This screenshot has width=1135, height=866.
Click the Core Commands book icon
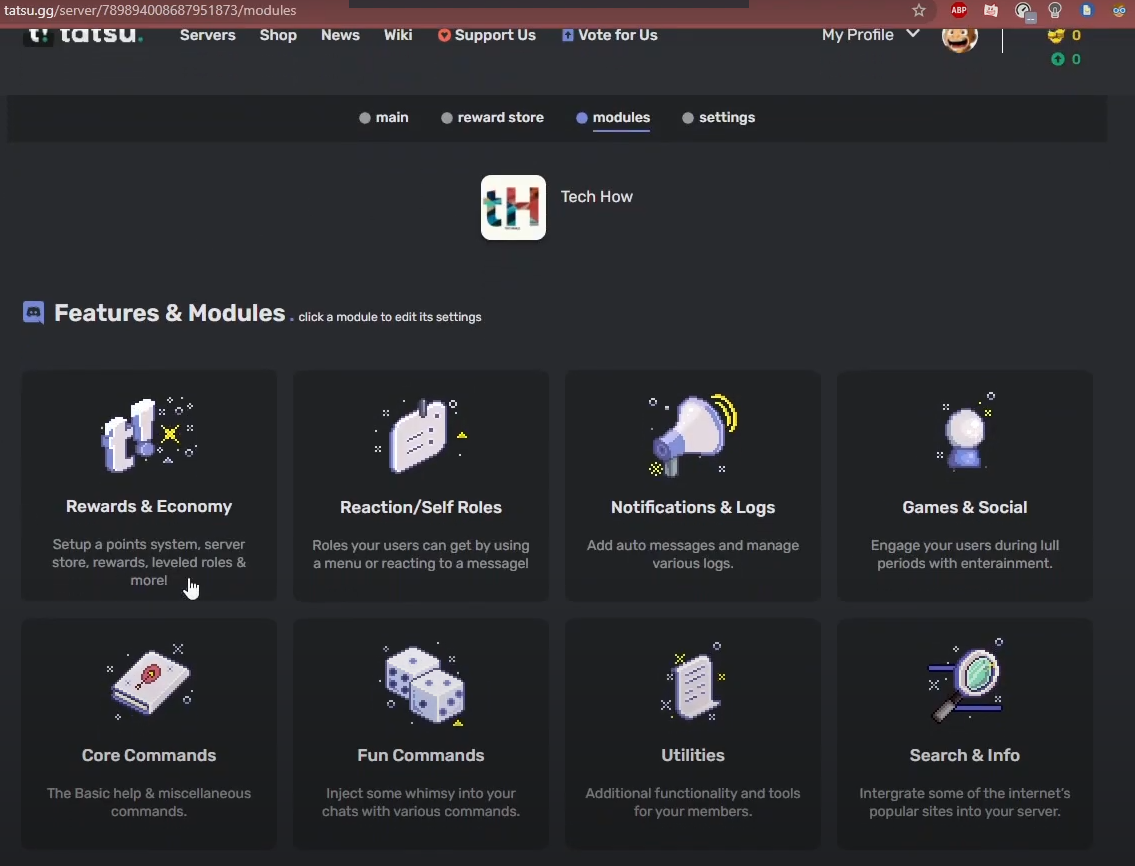149,681
